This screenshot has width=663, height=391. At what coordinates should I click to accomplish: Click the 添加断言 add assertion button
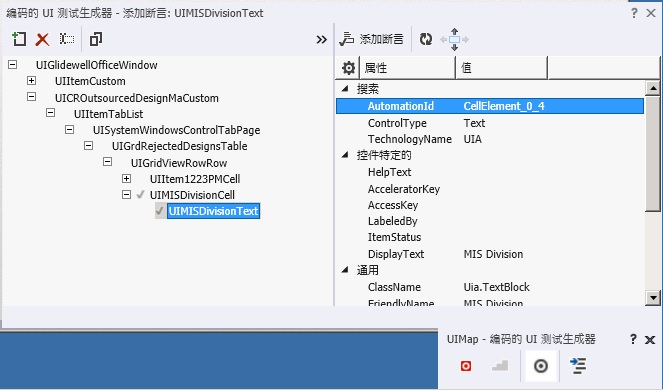coord(372,39)
